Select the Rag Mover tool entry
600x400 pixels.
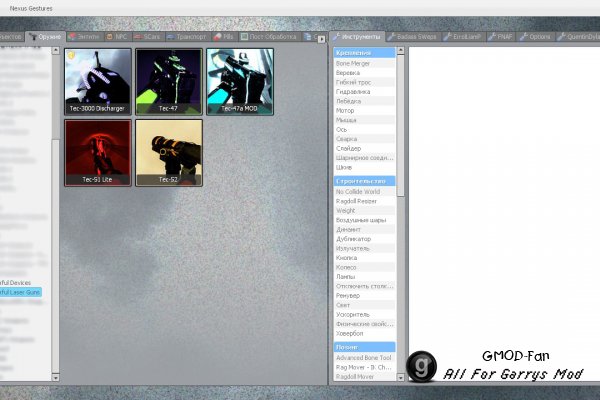364,367
